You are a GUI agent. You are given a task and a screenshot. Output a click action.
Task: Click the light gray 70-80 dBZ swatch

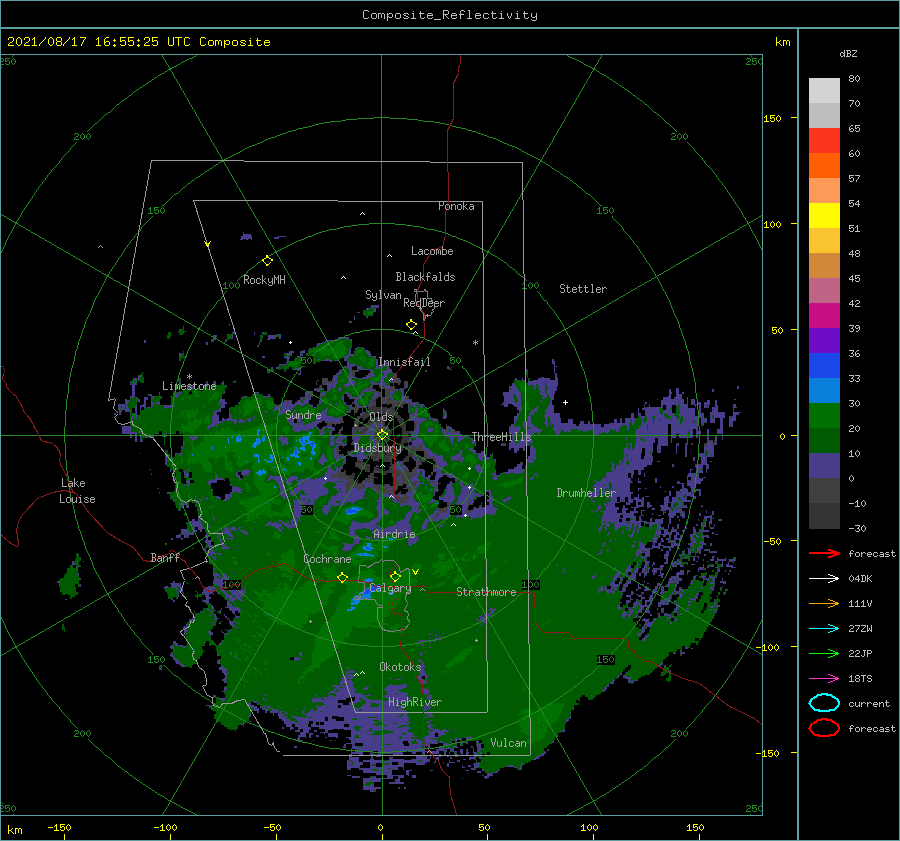pos(824,91)
